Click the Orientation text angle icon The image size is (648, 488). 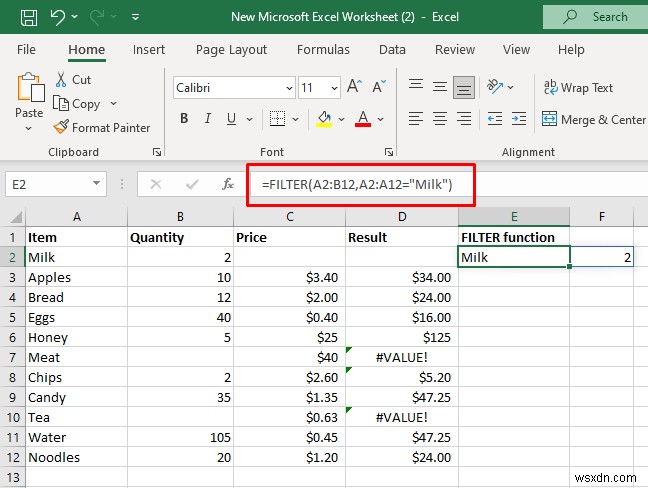click(495, 86)
